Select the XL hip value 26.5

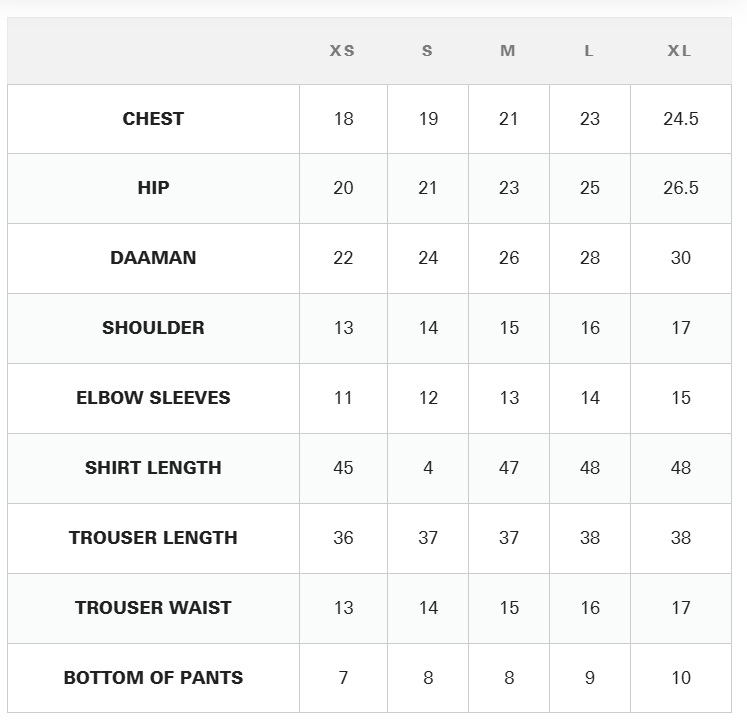[x=681, y=188]
